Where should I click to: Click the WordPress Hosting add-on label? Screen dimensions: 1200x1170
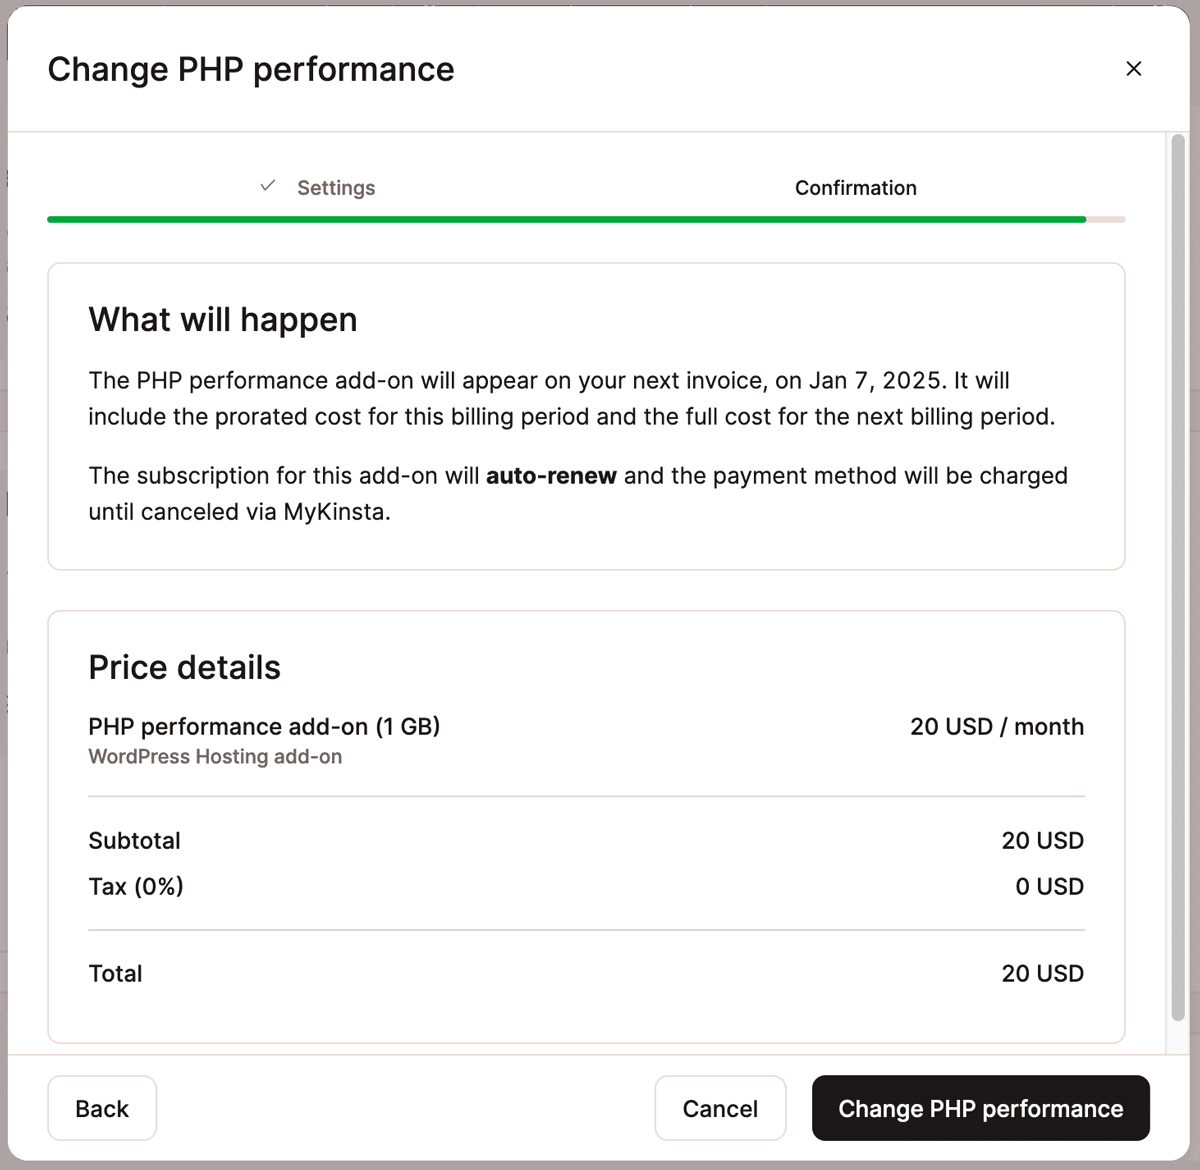[215, 756]
